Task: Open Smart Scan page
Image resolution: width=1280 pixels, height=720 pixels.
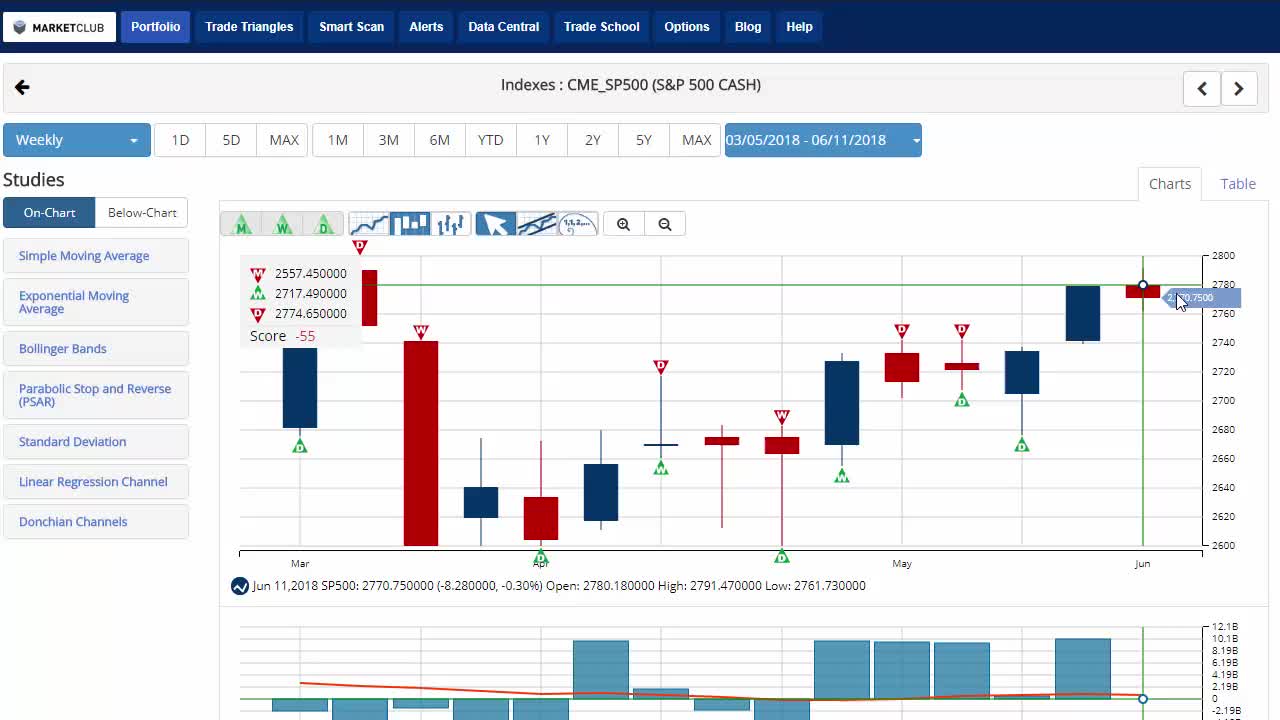Action: pos(351,27)
